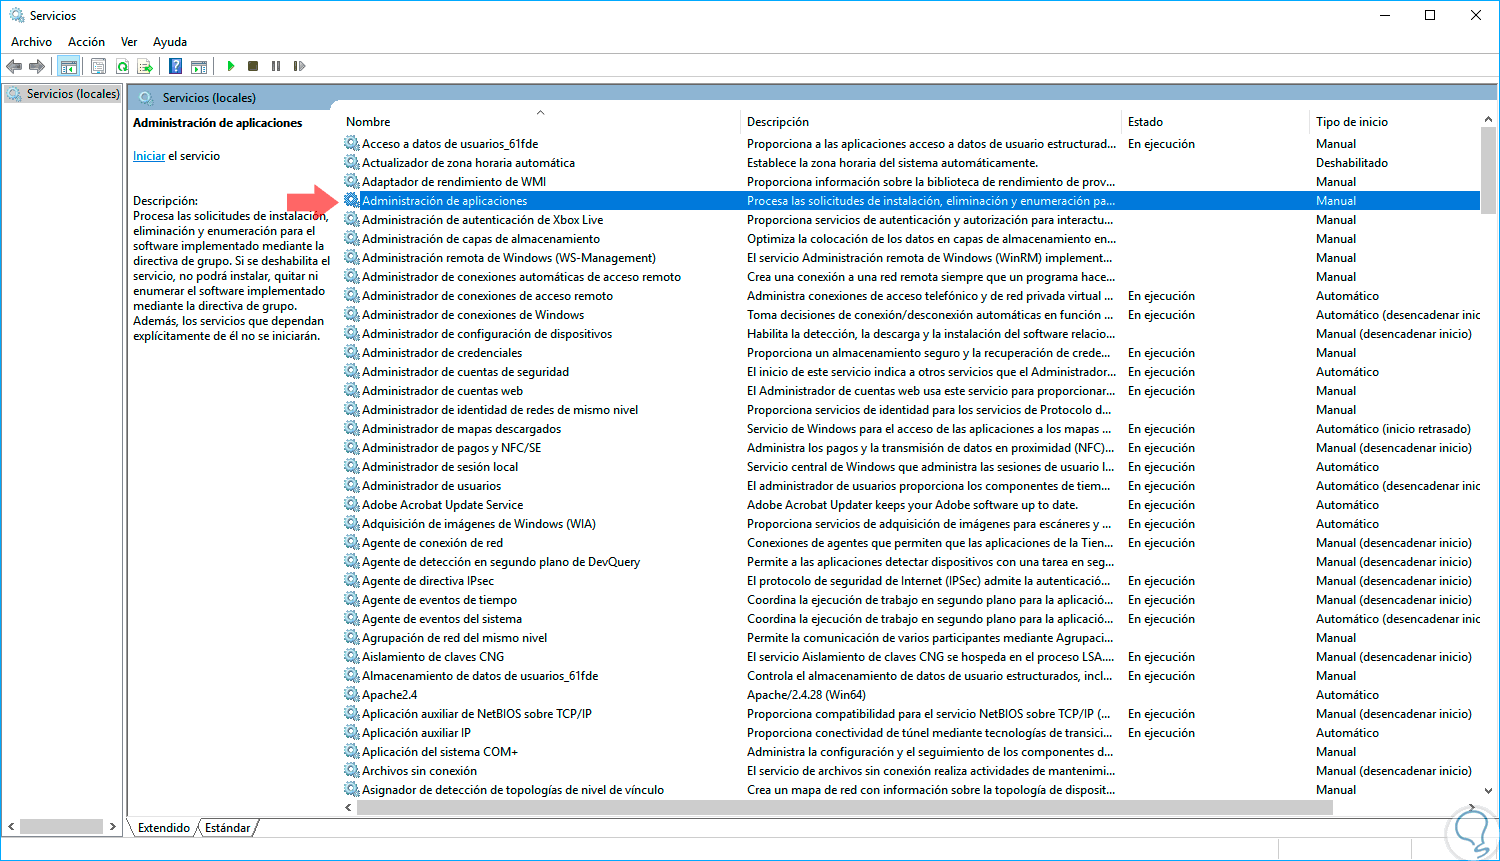The width and height of the screenshot is (1500, 861).
Task: Click the gear icon for Agente de conexión de red
Action: (x=352, y=543)
